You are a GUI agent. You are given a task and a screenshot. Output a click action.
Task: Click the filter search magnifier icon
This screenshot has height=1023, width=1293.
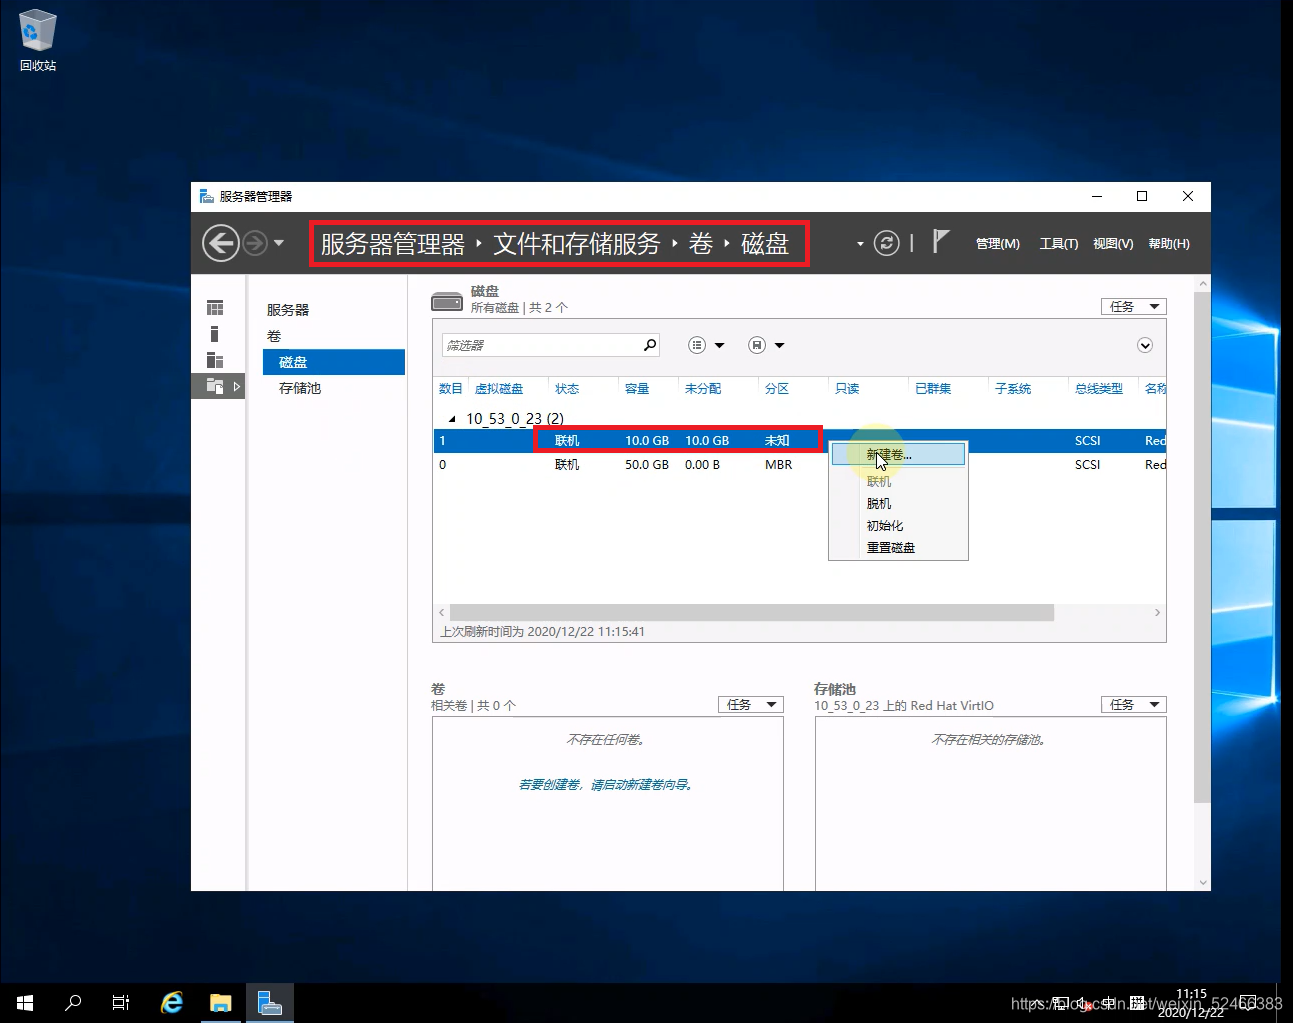[650, 345]
